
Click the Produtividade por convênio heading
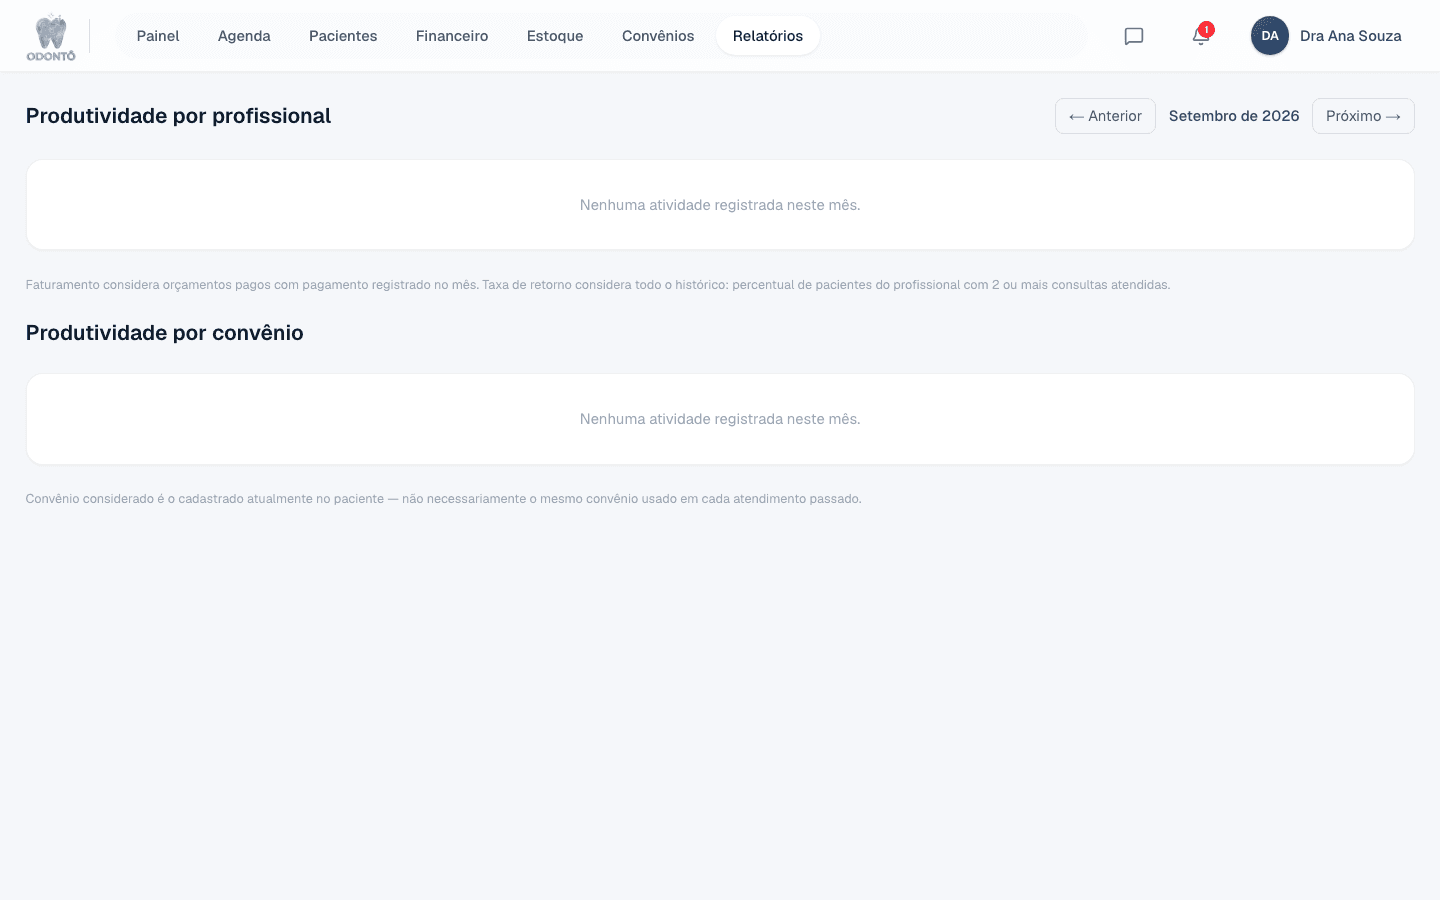click(165, 333)
